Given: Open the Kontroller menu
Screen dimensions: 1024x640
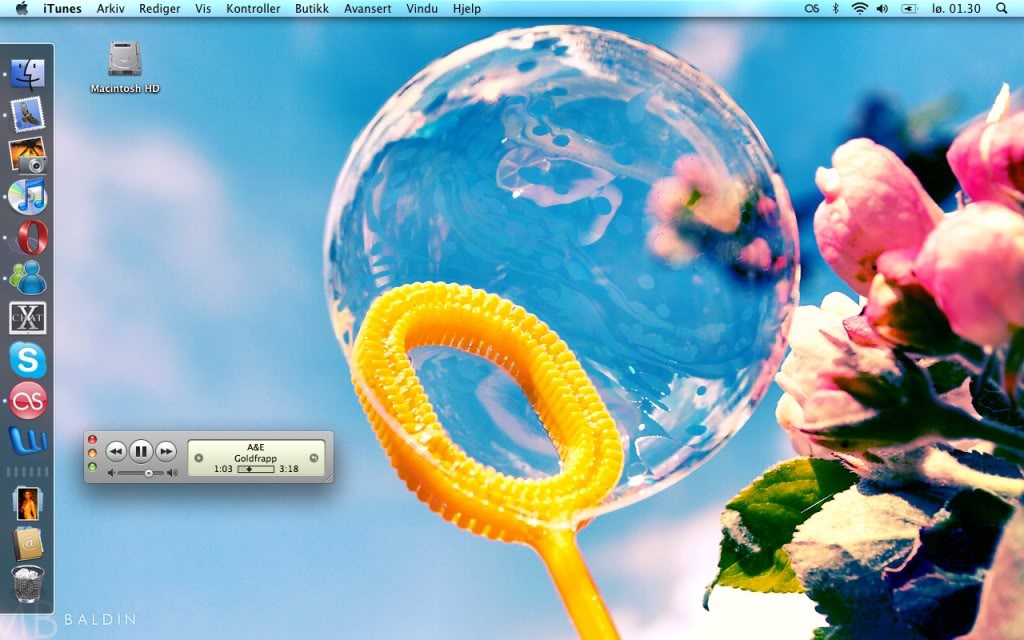Looking at the screenshot, I should pos(253,8).
